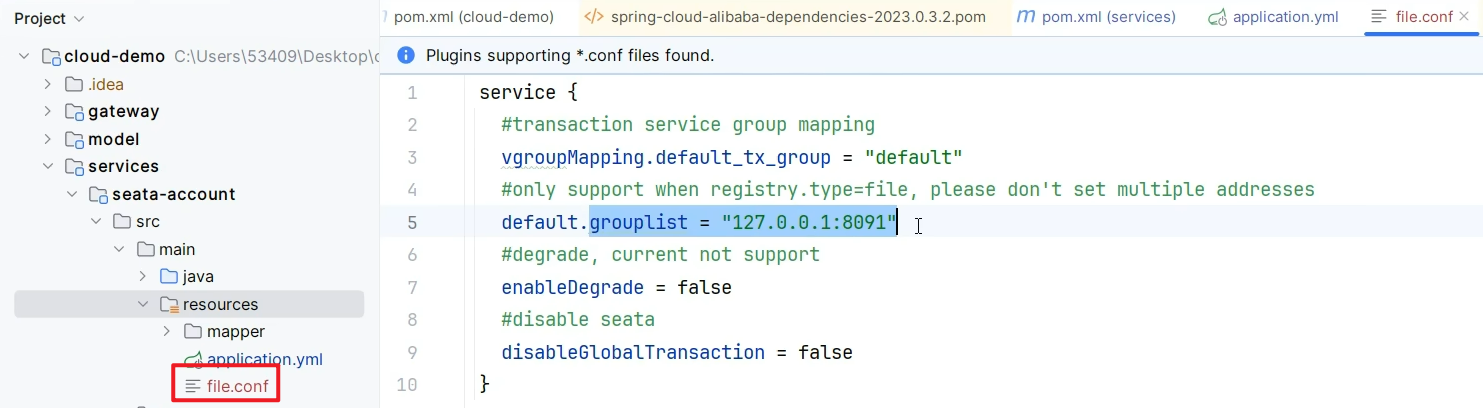This screenshot has width=1483, height=408.
Task: Select the model module icon
Action: 74,139
